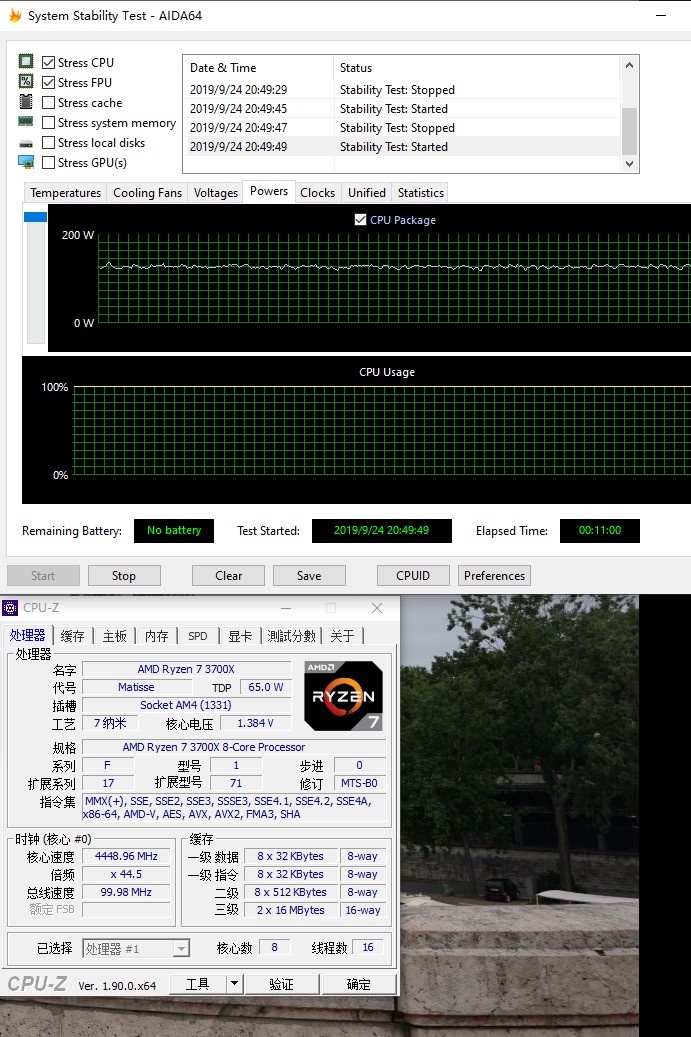Screen dimensions: 691x1037
Task: Open the 关于 tab in CPU-Z
Action: coord(343,636)
